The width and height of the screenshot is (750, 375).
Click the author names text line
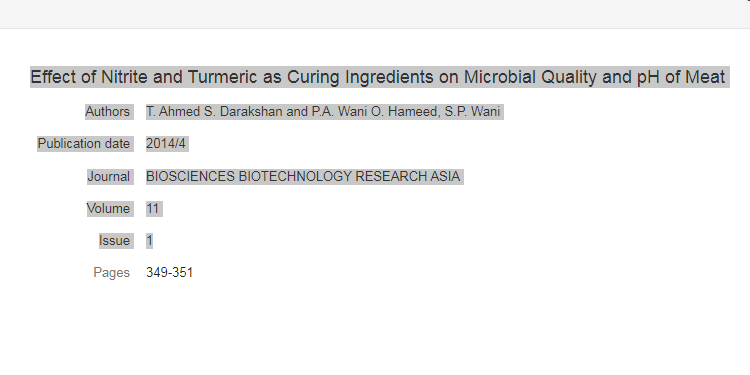pyautogui.click(x=323, y=111)
